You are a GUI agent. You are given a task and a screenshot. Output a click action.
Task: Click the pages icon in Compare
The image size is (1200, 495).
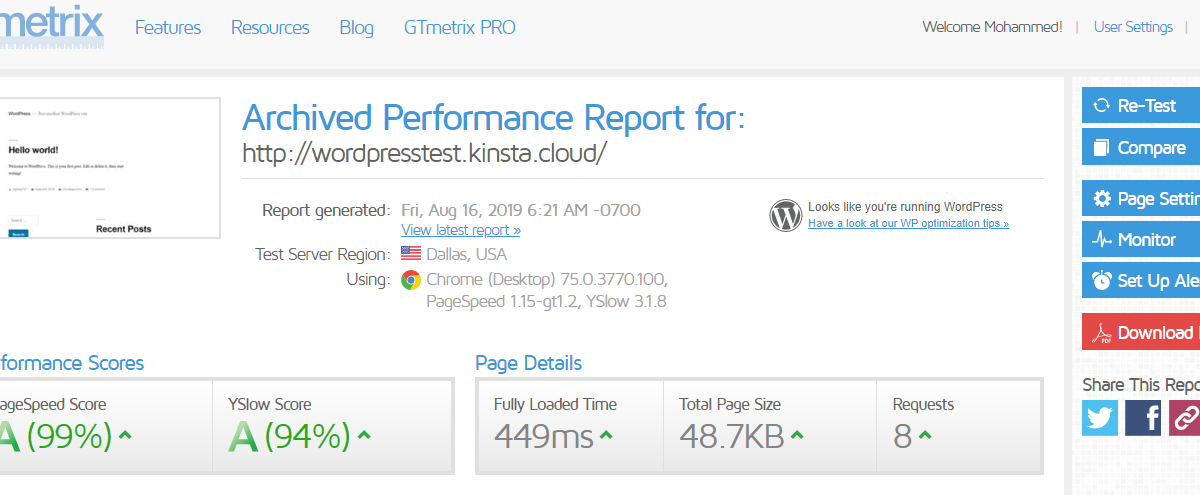pos(1102,148)
